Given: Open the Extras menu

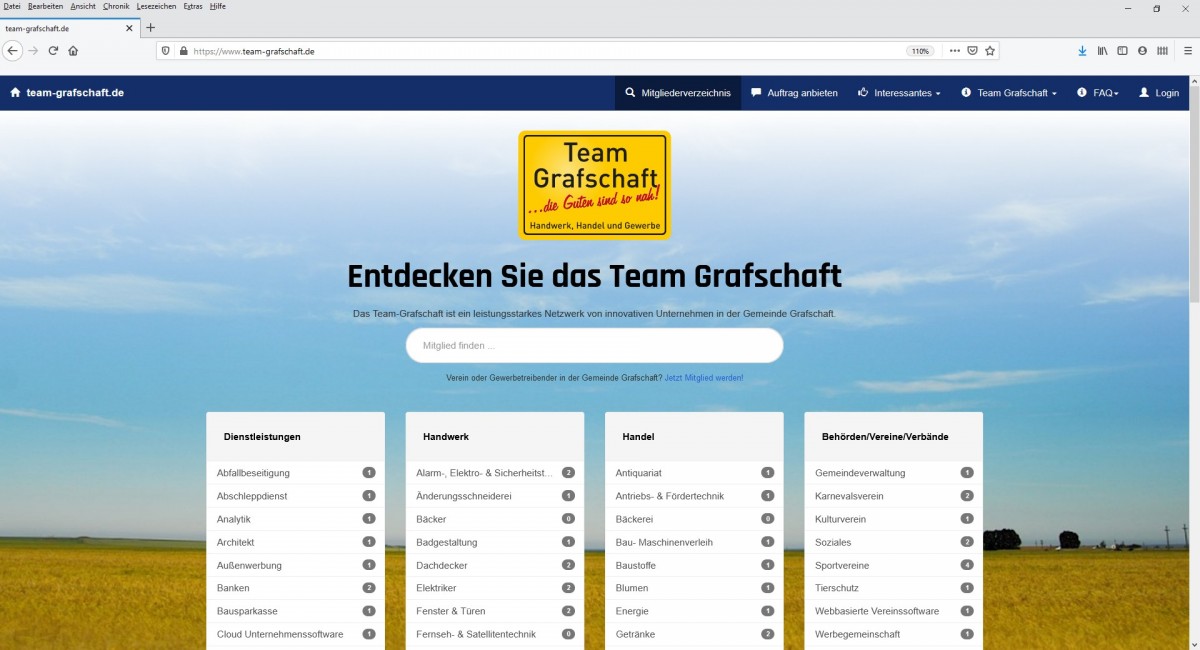Looking at the screenshot, I should tap(193, 6).
